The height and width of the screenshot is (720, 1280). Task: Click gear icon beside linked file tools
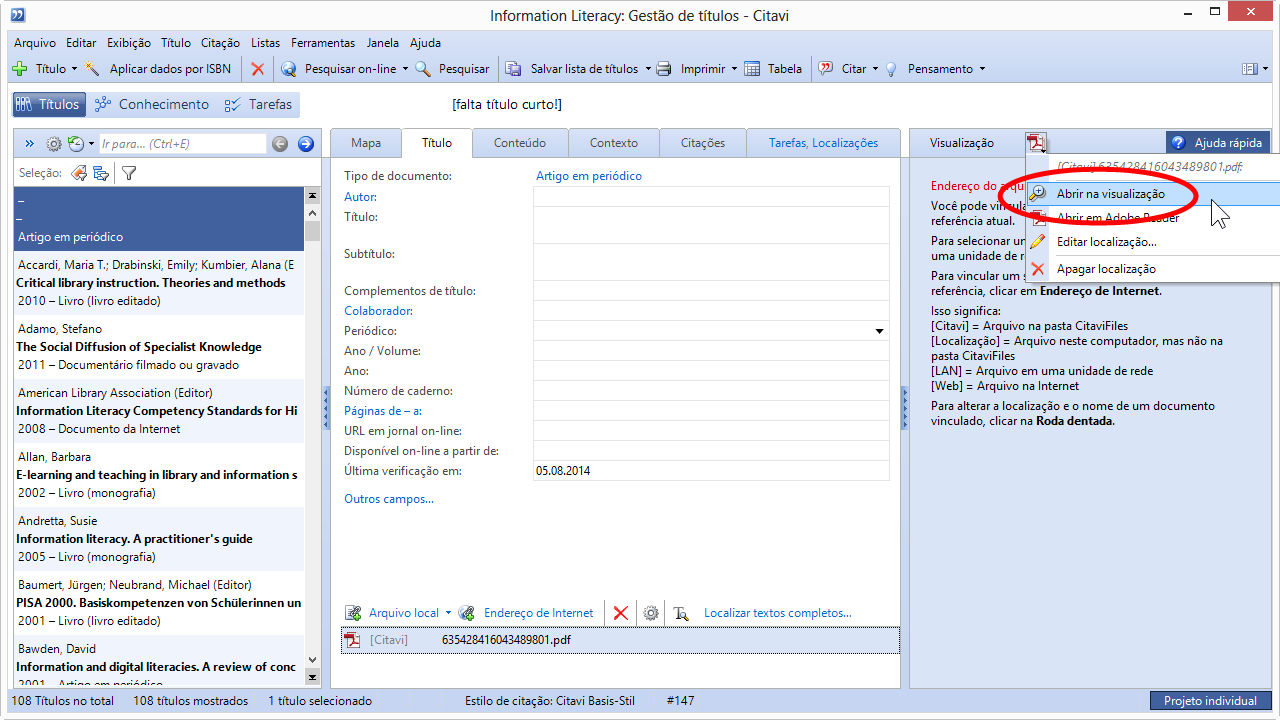[651, 613]
